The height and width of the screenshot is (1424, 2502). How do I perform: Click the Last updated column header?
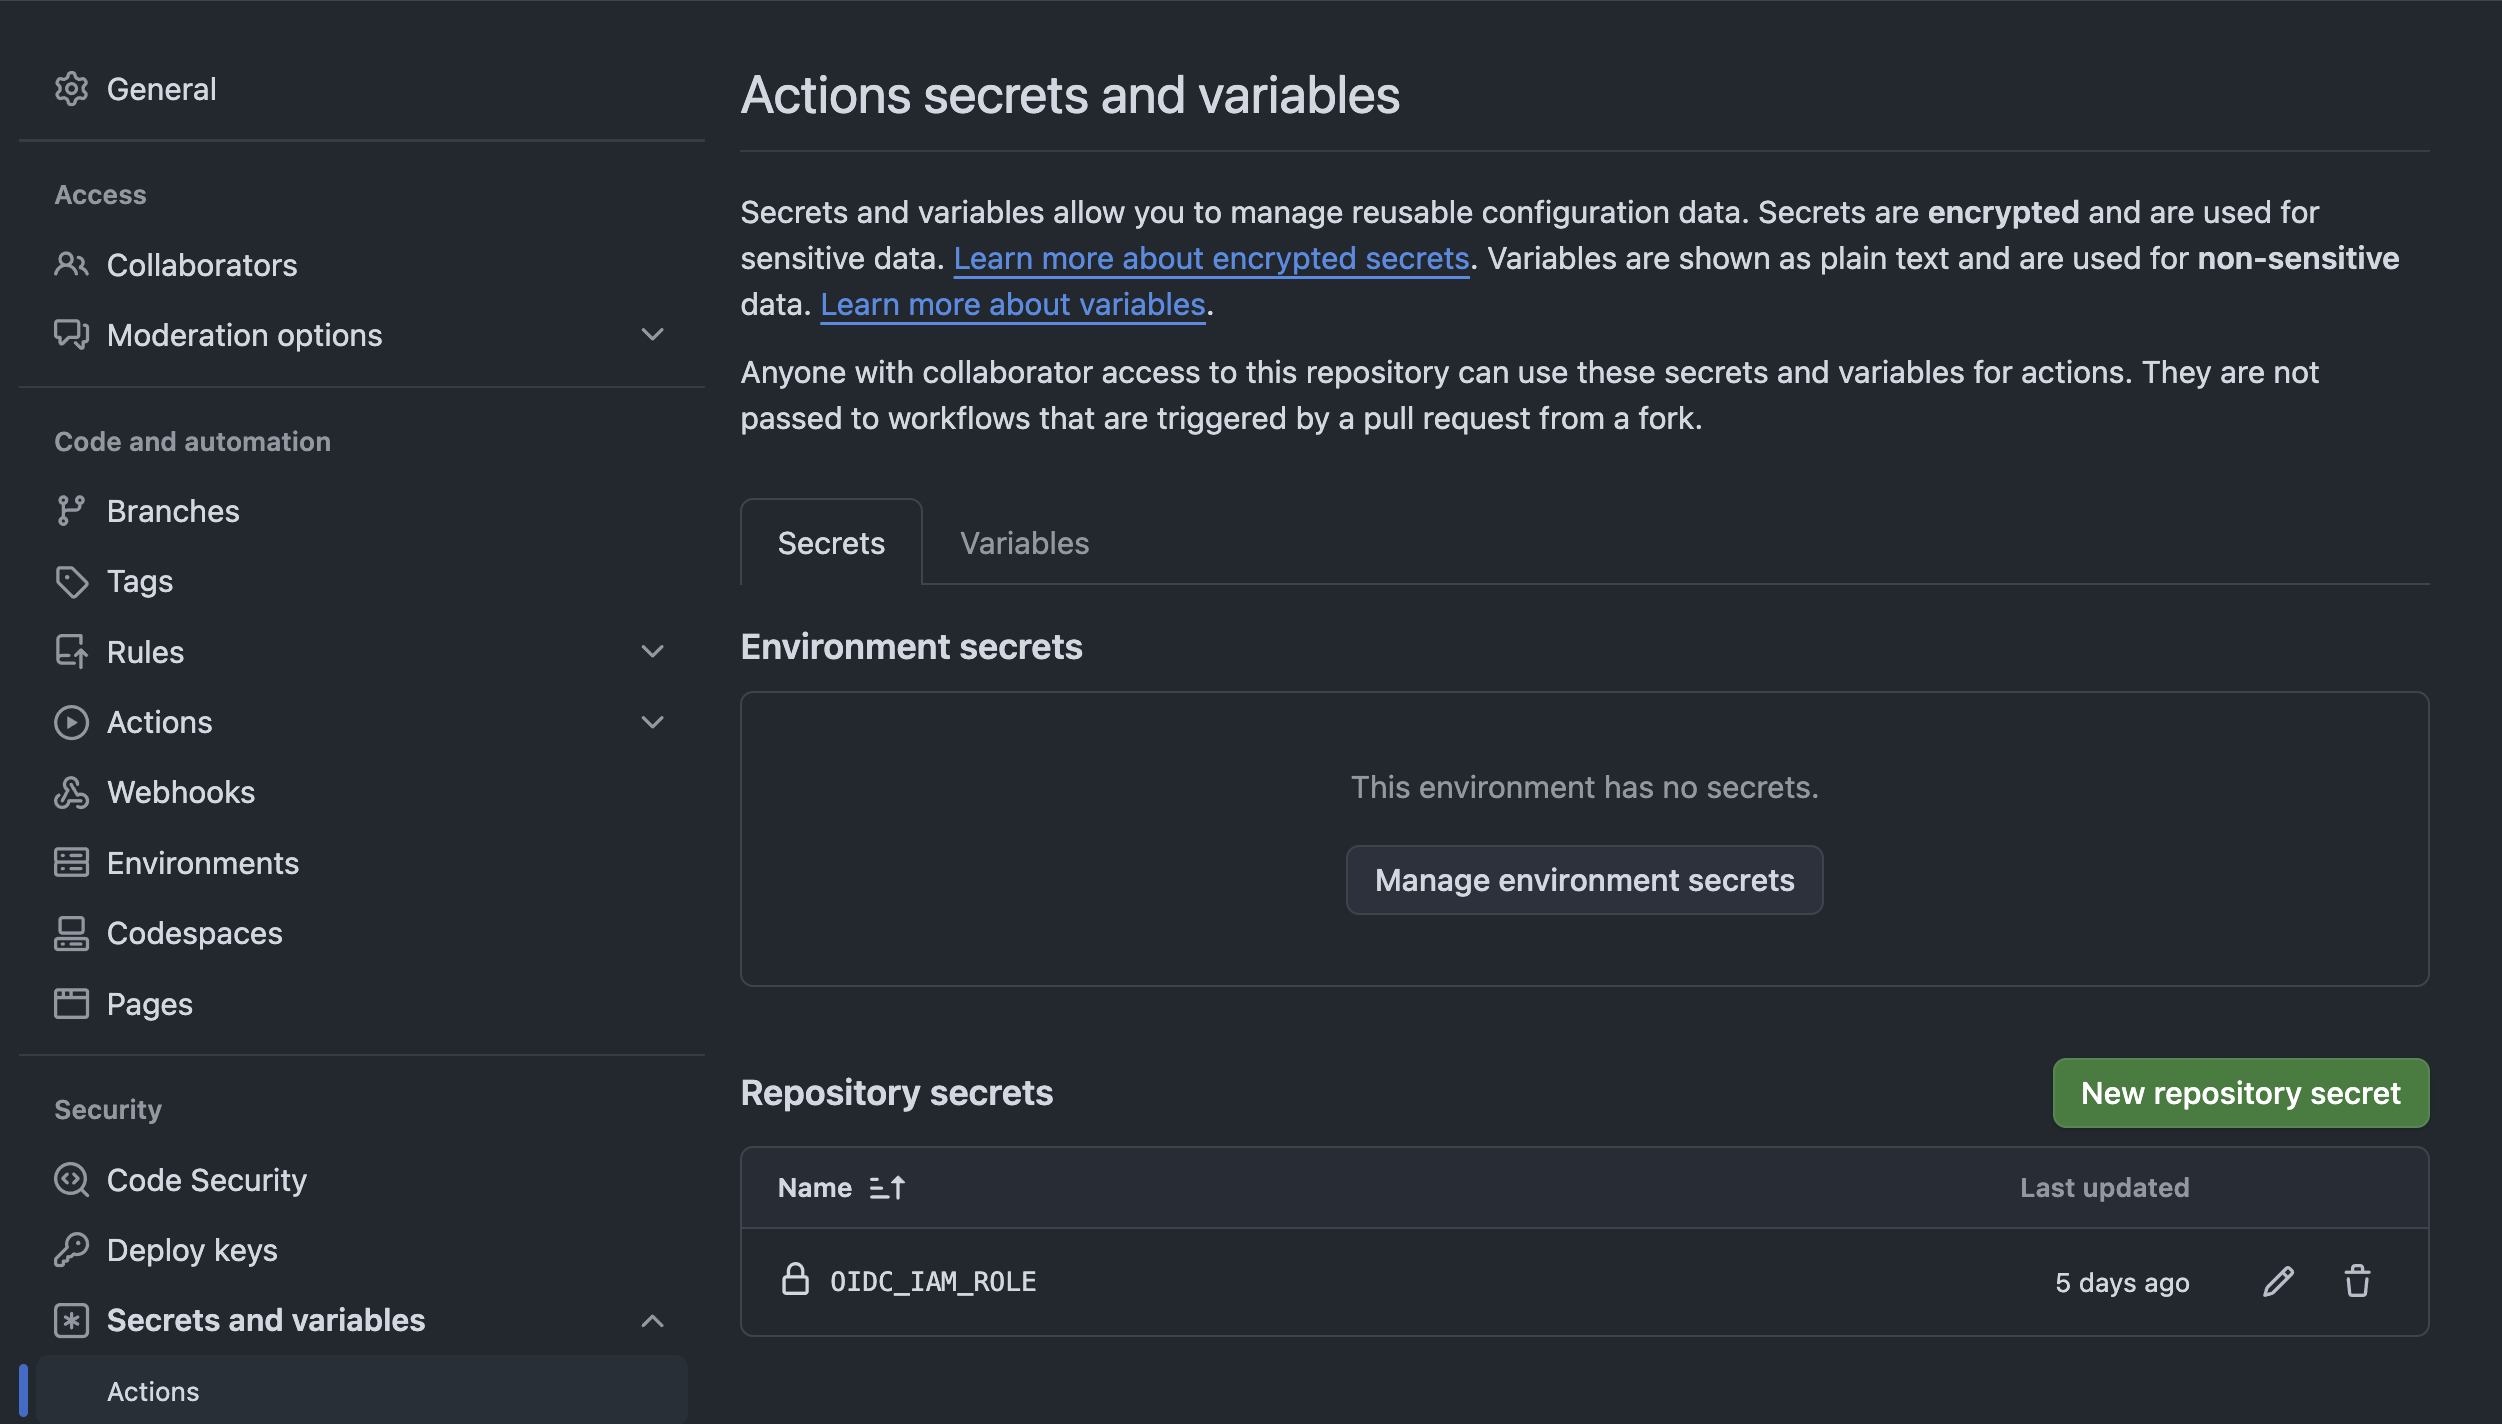(x=2104, y=1187)
